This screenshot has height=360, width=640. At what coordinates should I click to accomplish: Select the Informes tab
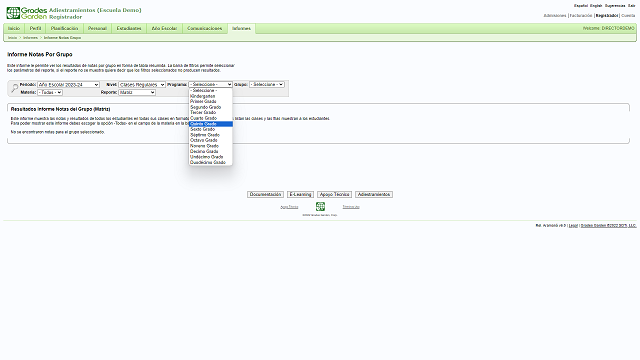(241, 29)
